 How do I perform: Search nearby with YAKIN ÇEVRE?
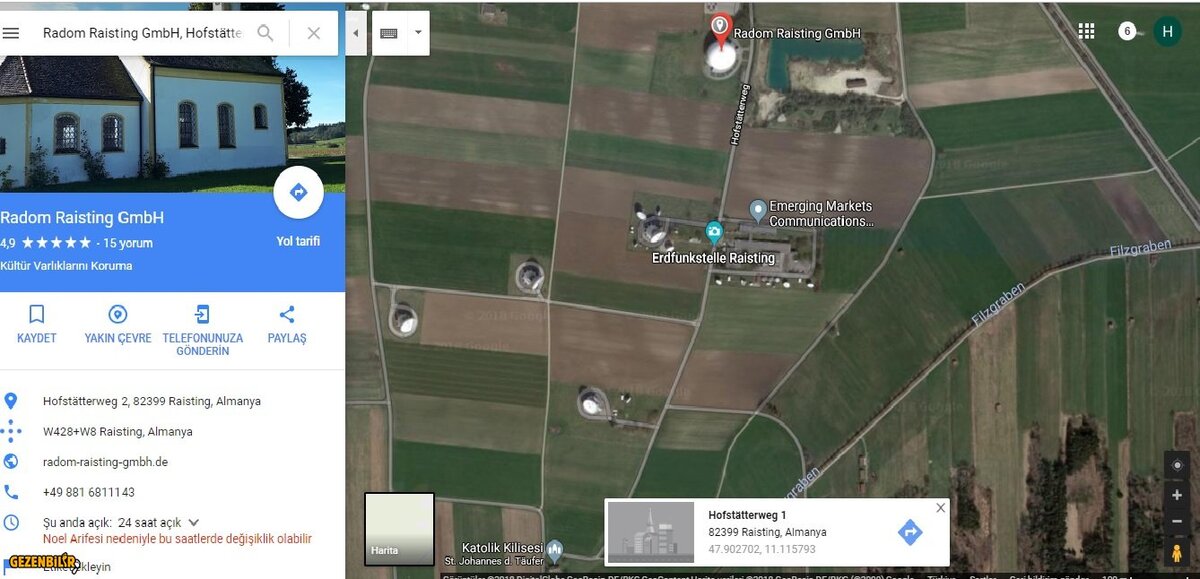(118, 324)
